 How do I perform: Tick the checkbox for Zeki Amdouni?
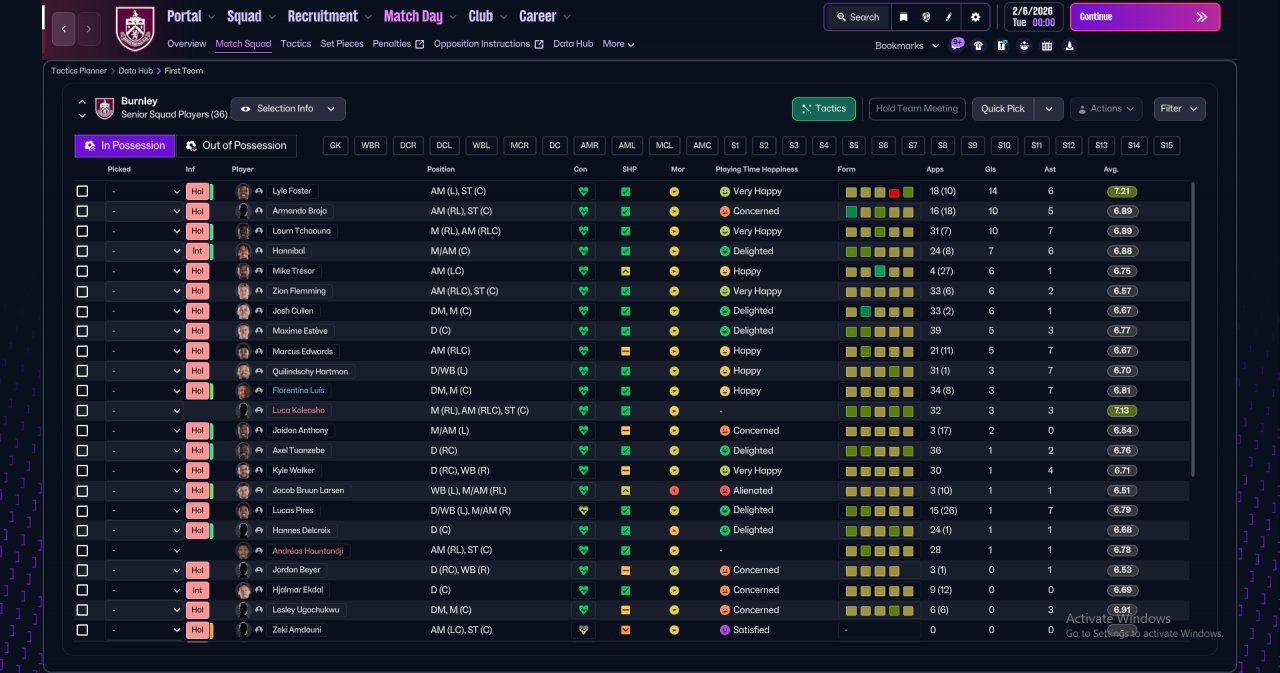tap(82, 630)
